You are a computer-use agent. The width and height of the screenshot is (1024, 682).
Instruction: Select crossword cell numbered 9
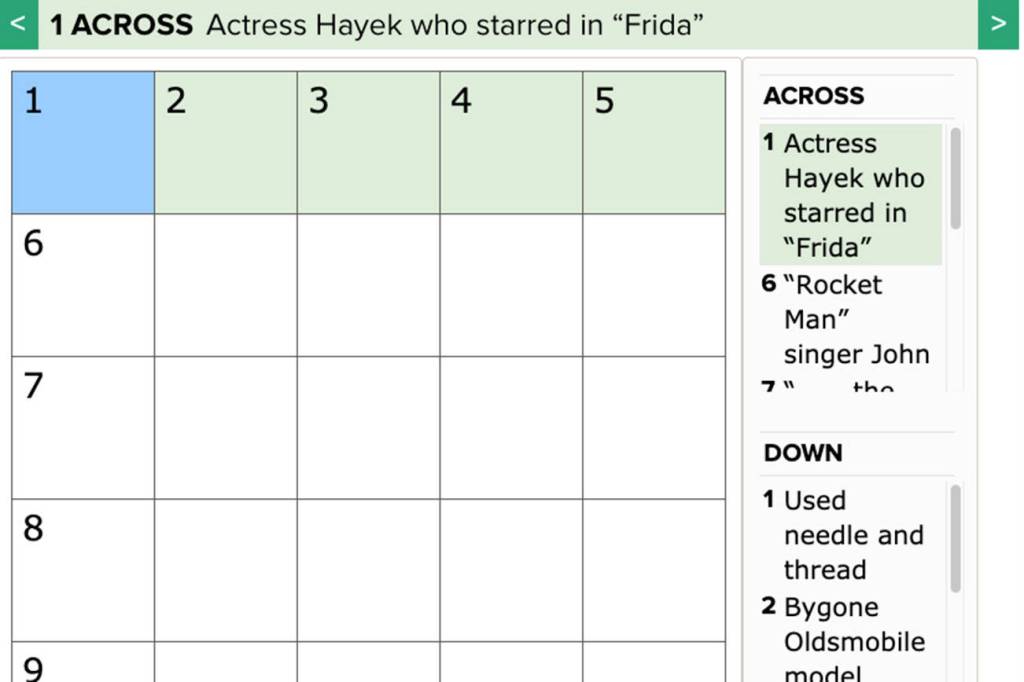pos(83,664)
